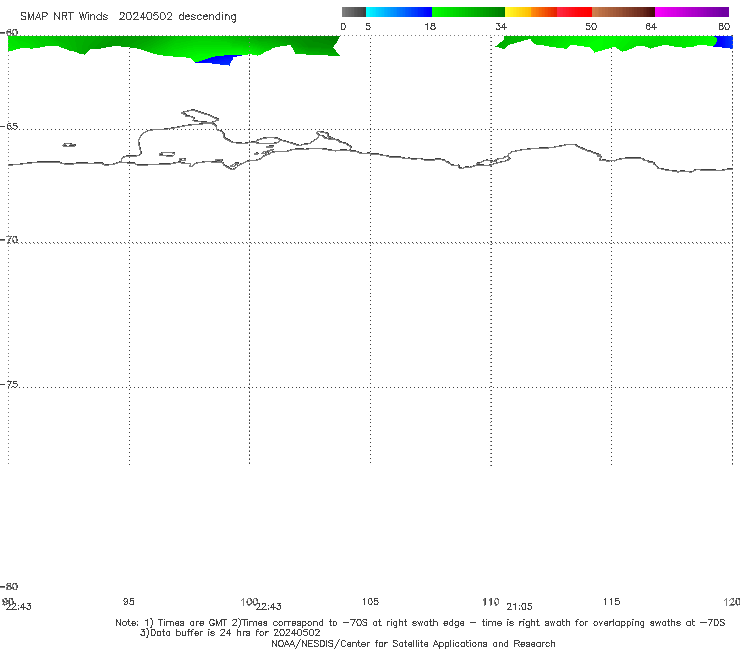Click the color bar label '34'
This screenshot has height=650, width=740.
[501, 27]
